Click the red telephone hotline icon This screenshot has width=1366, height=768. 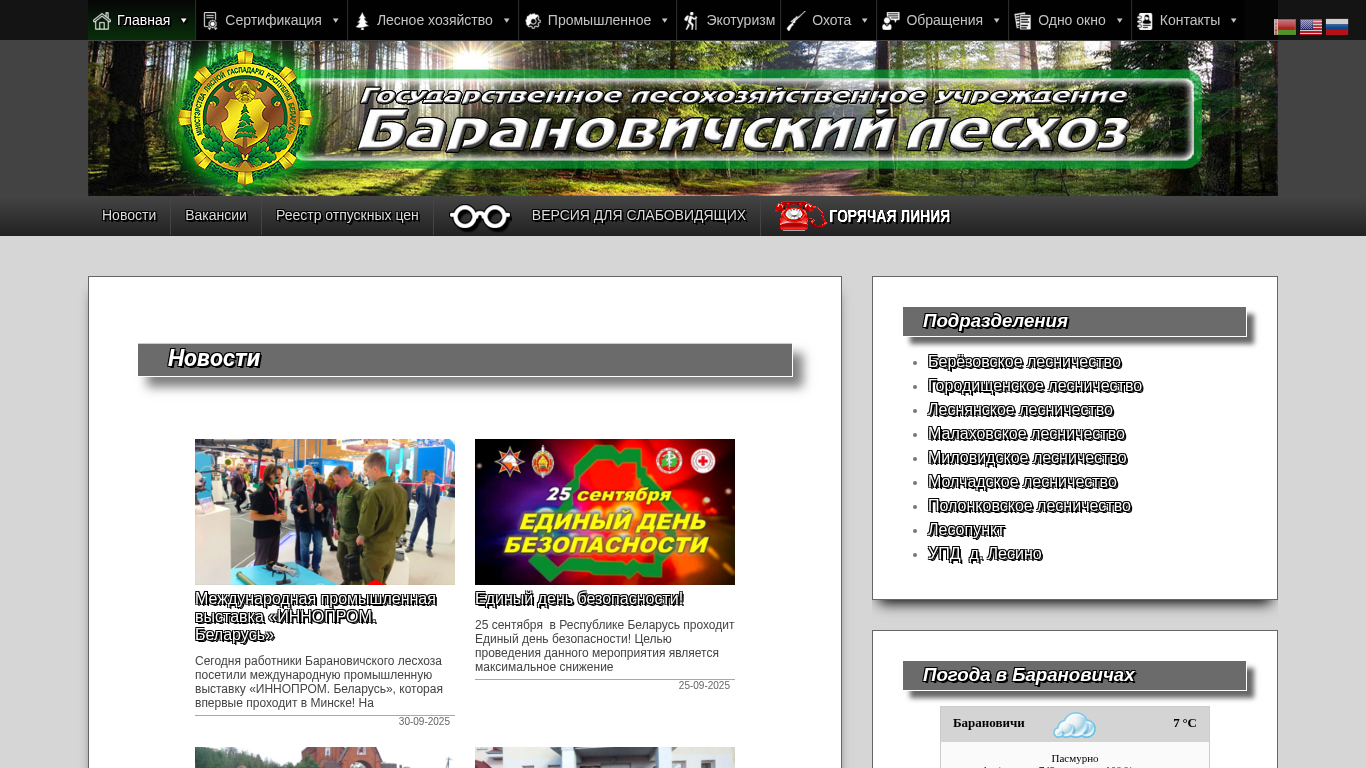point(800,216)
